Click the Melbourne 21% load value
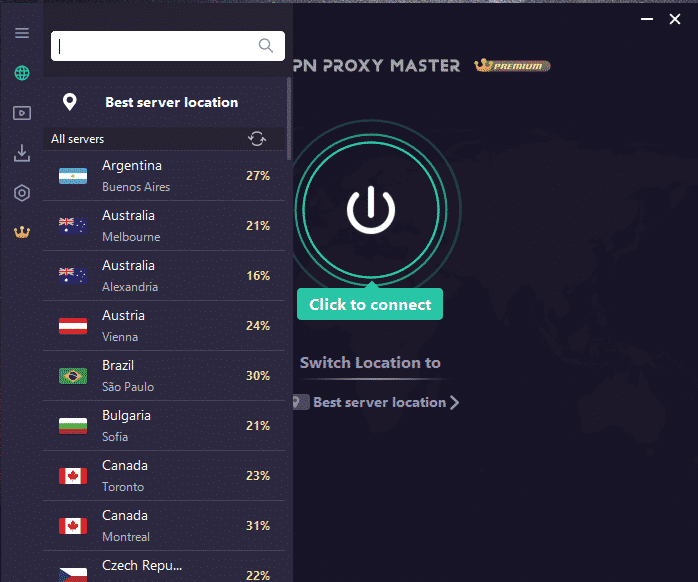 click(x=258, y=226)
